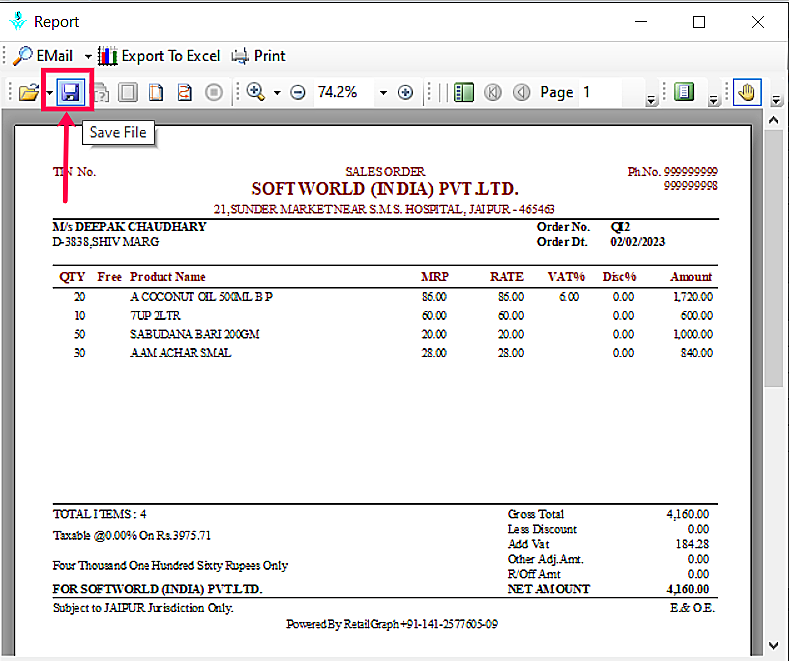The image size is (789, 661).
Task: Select the single page view icon
Action: (x=128, y=93)
